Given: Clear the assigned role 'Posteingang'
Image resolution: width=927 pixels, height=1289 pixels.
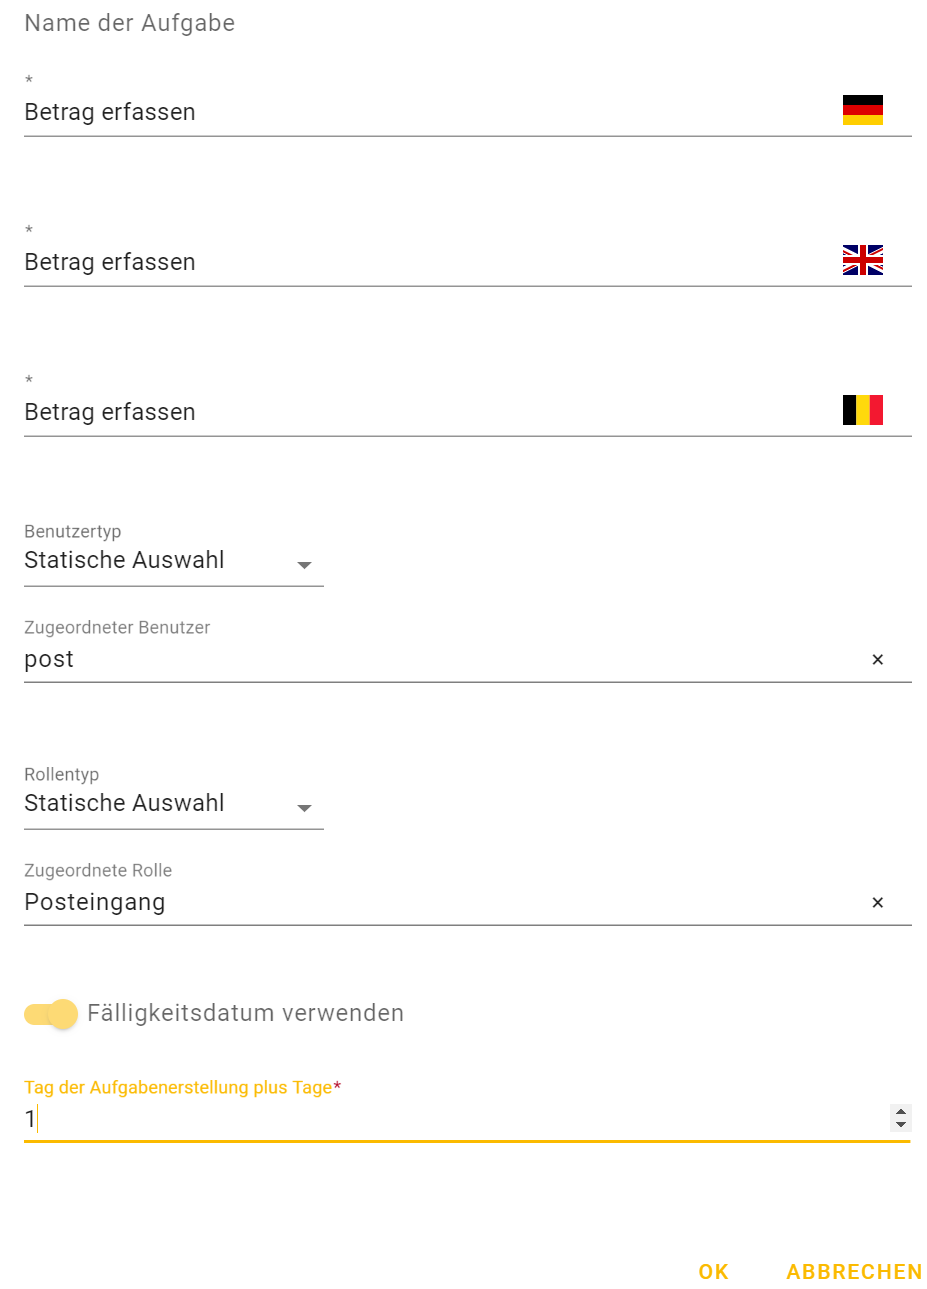Looking at the screenshot, I should (x=877, y=903).
